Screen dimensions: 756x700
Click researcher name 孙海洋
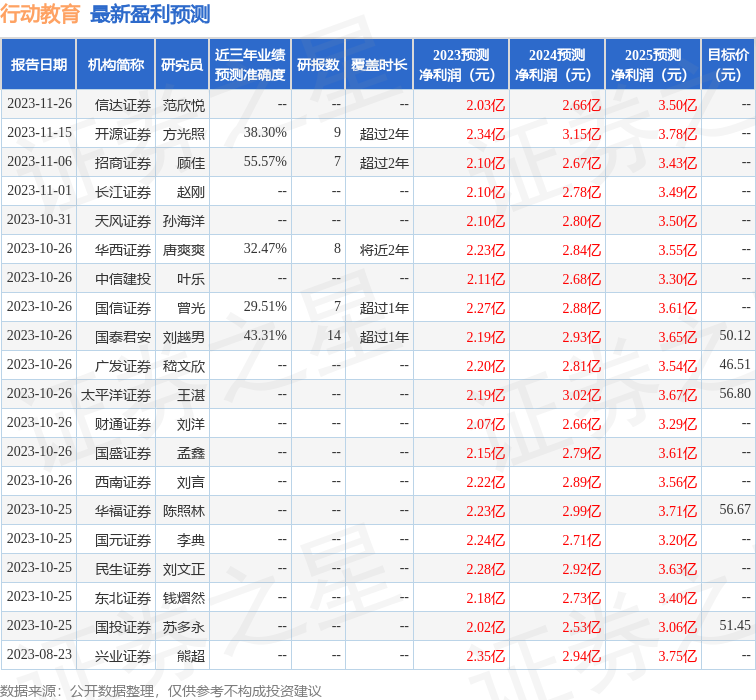point(184,221)
